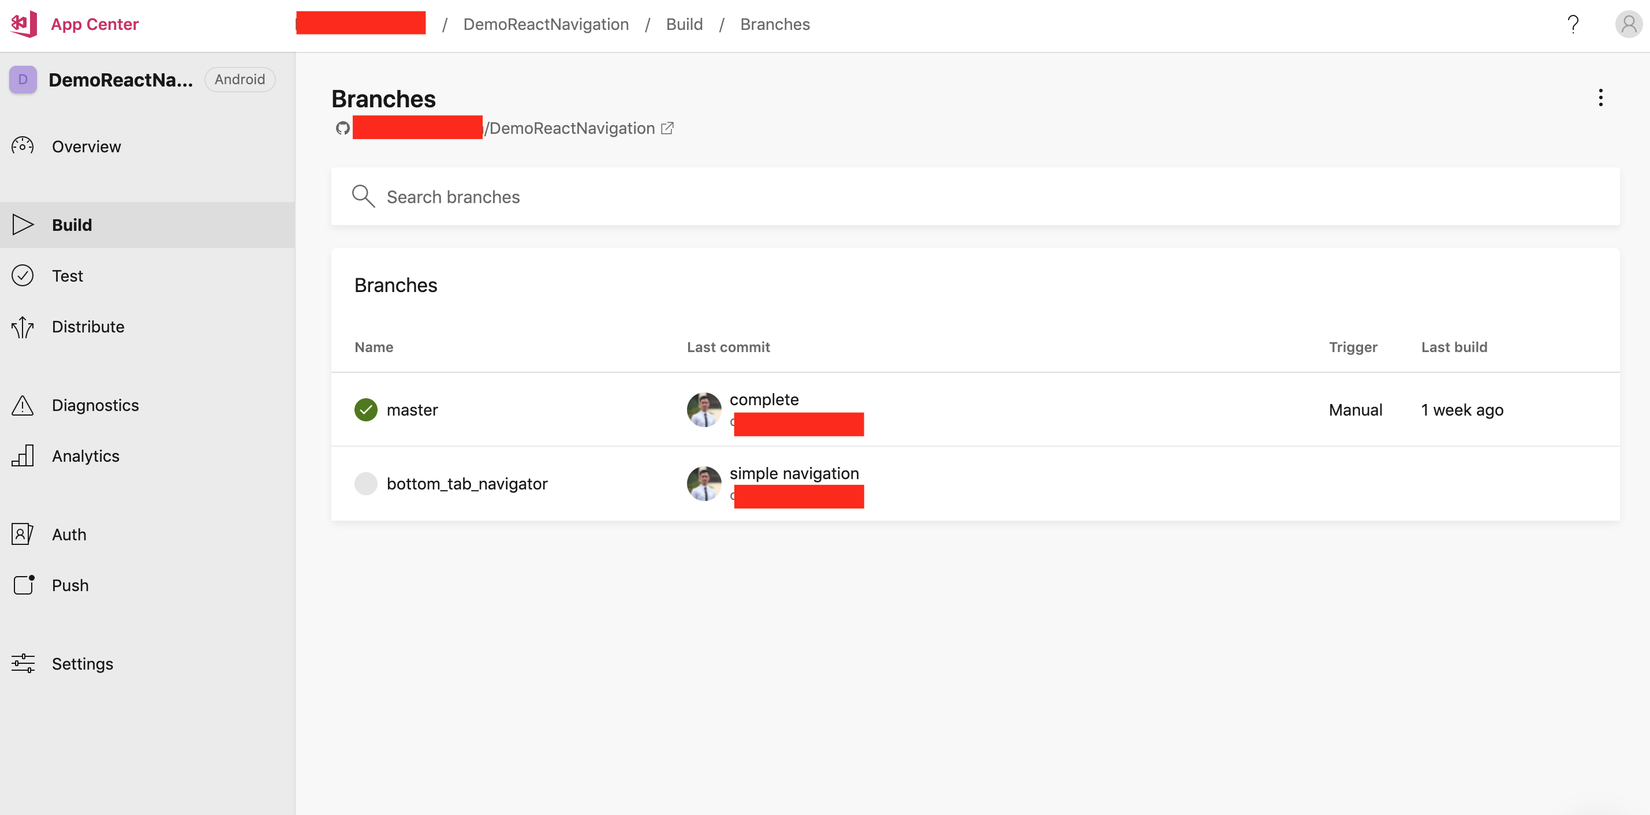Click the committer avatar on bottom_tab_navigator row

[x=704, y=484]
